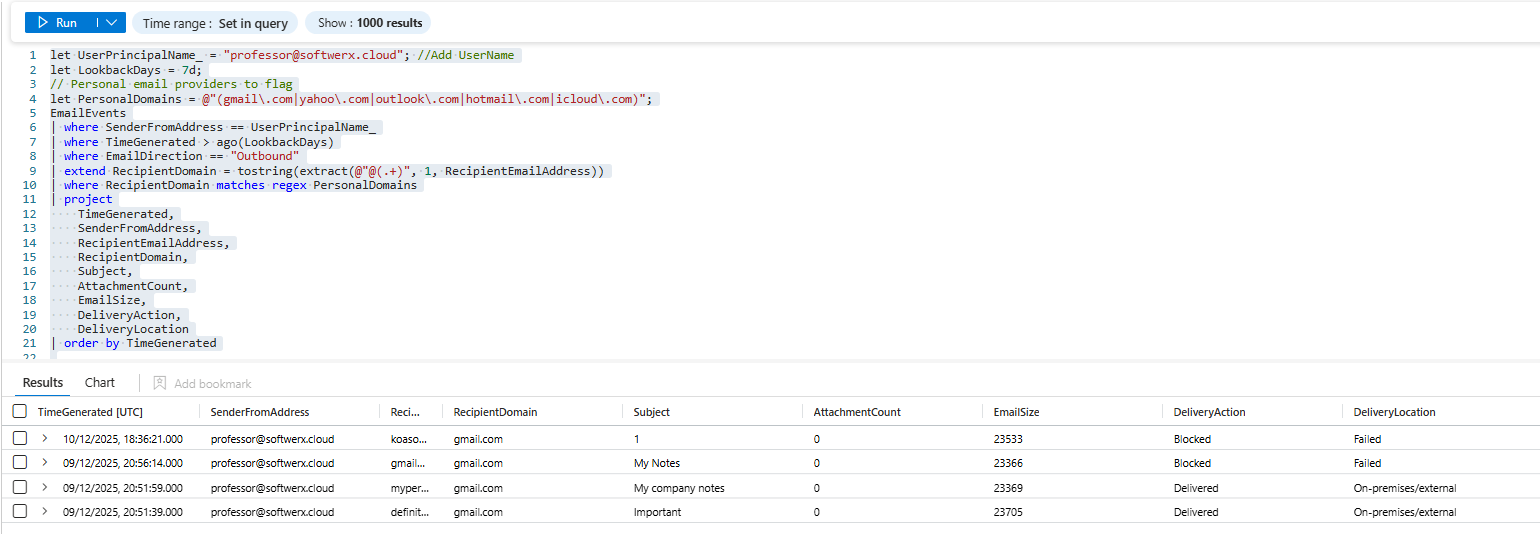The width and height of the screenshot is (1540, 534).
Task: Open the Run button dropdown arrow
Action: [112, 23]
